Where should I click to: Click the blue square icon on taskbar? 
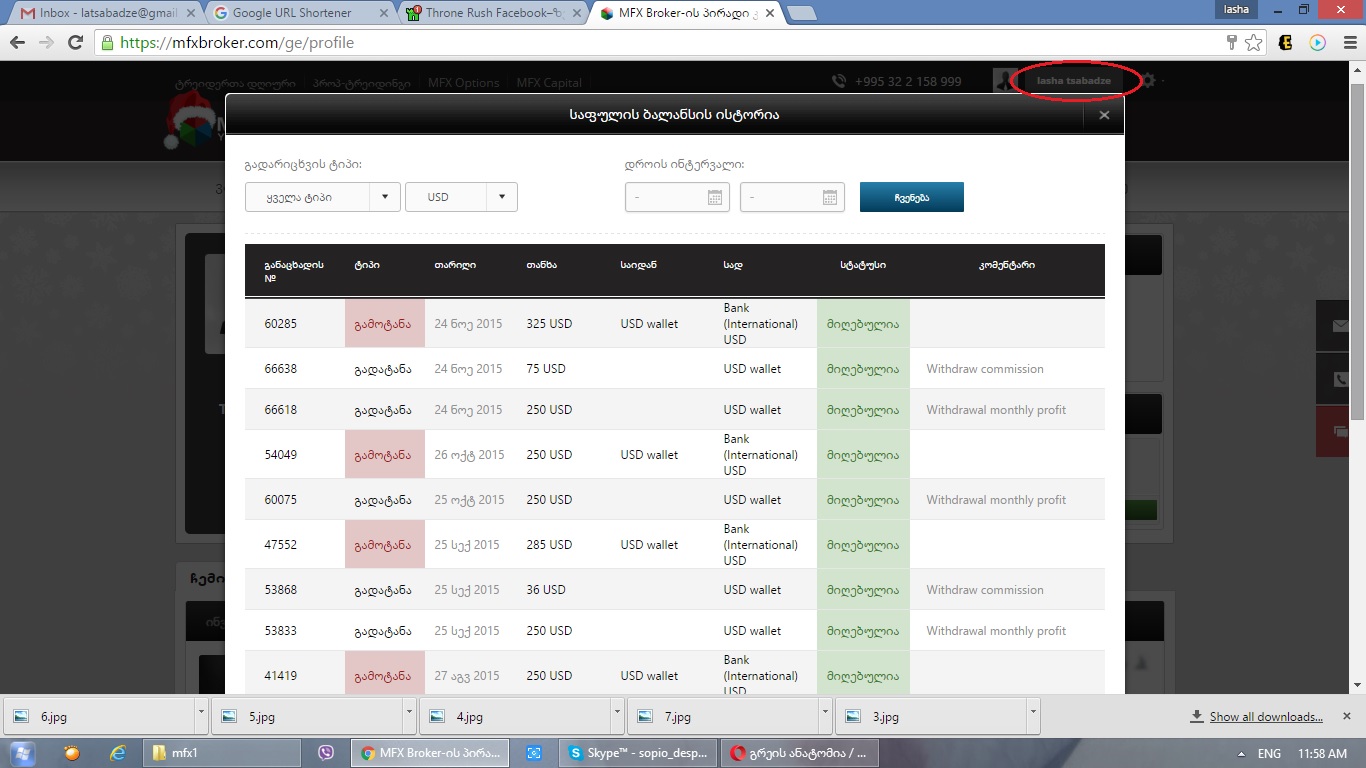(x=534, y=753)
